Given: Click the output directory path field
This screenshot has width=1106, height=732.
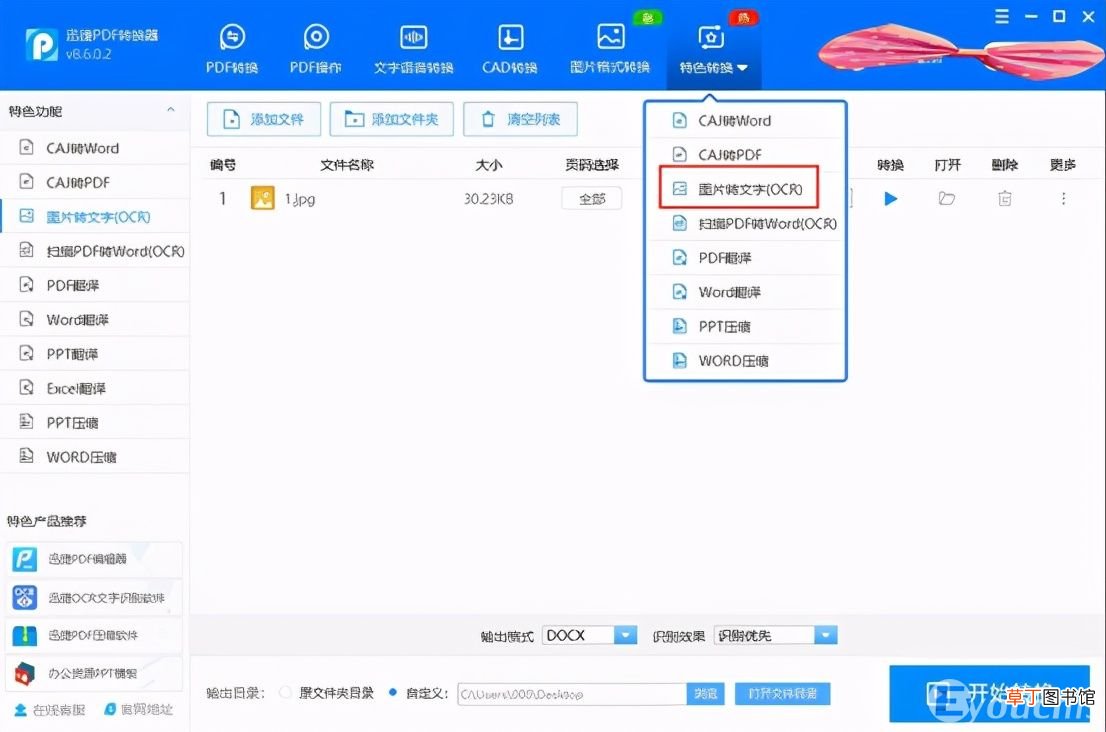Looking at the screenshot, I should [x=571, y=694].
